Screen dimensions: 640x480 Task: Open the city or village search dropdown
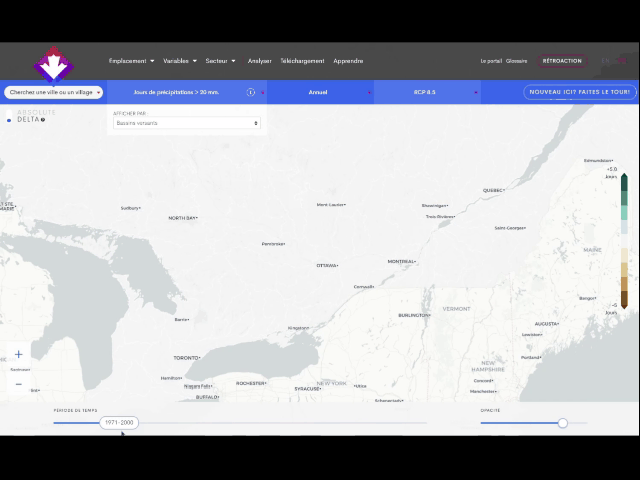pos(53,92)
